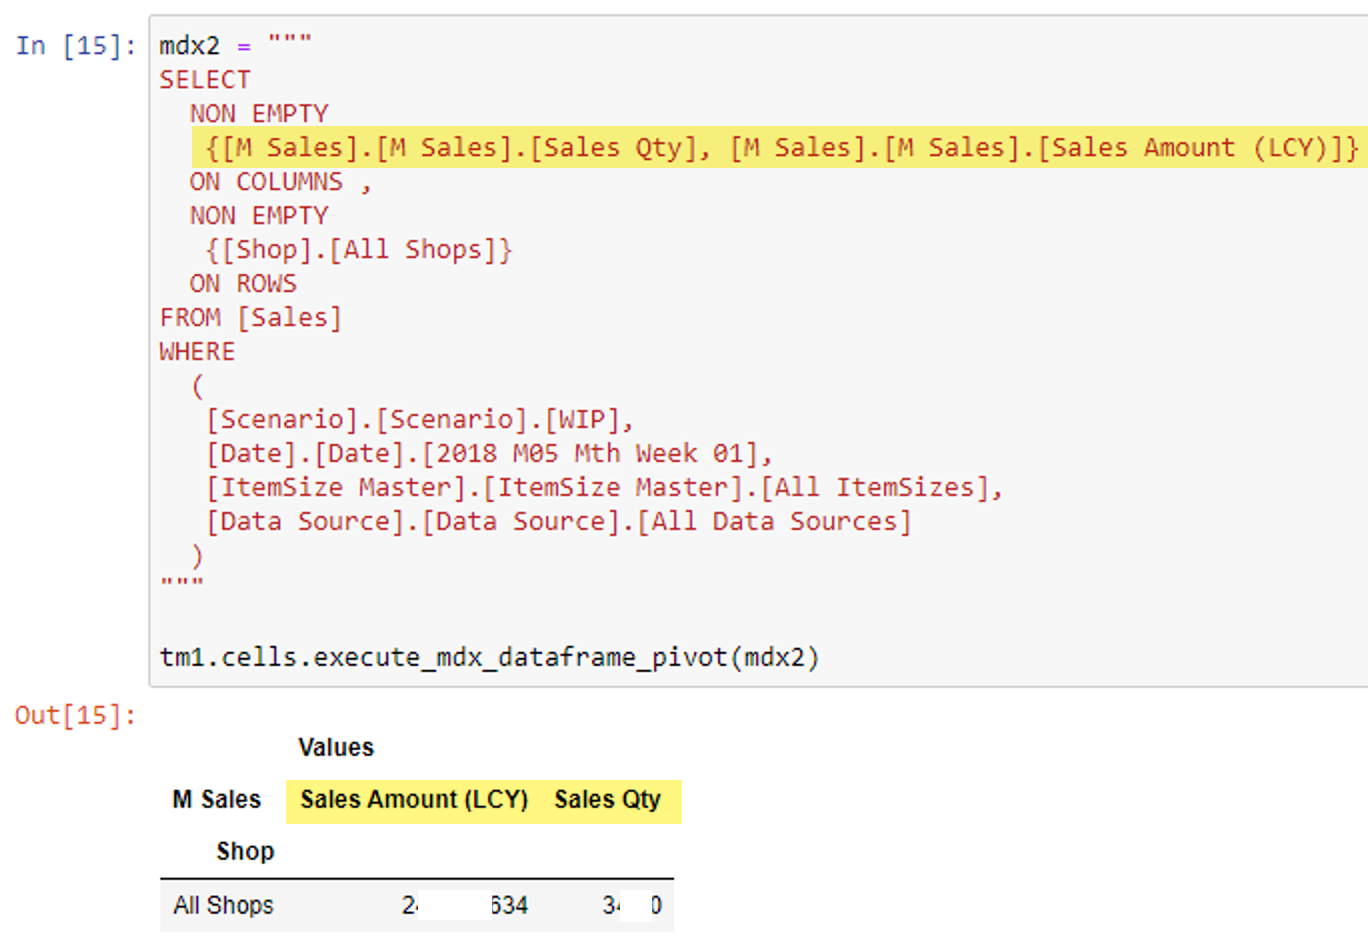Click the ON ROWS line
This screenshot has width=1368, height=946.
tap(243, 284)
